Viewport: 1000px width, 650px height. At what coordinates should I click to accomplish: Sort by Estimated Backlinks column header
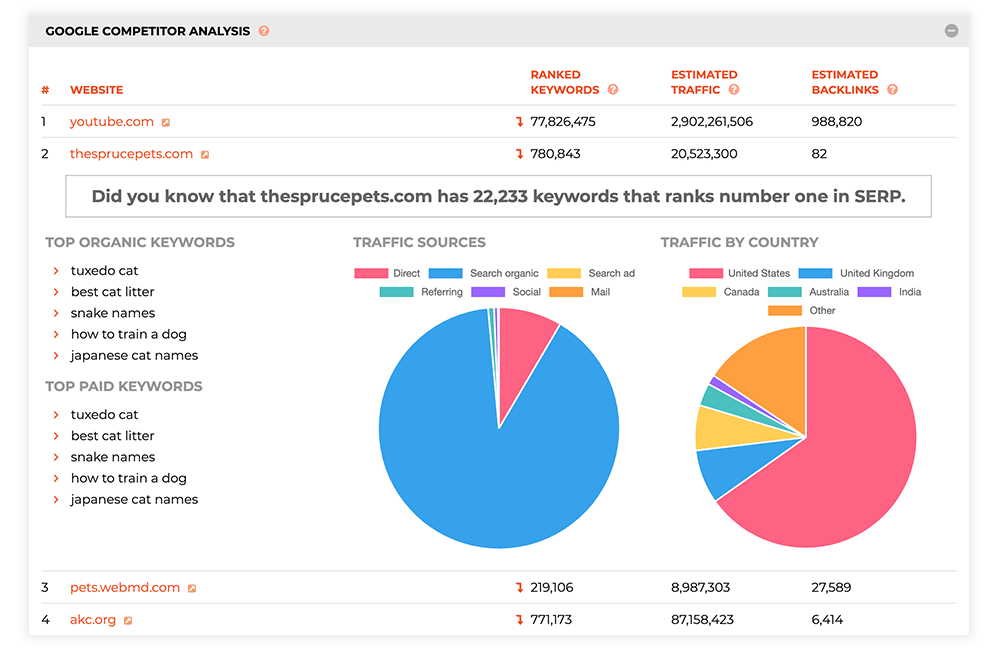[x=845, y=82]
